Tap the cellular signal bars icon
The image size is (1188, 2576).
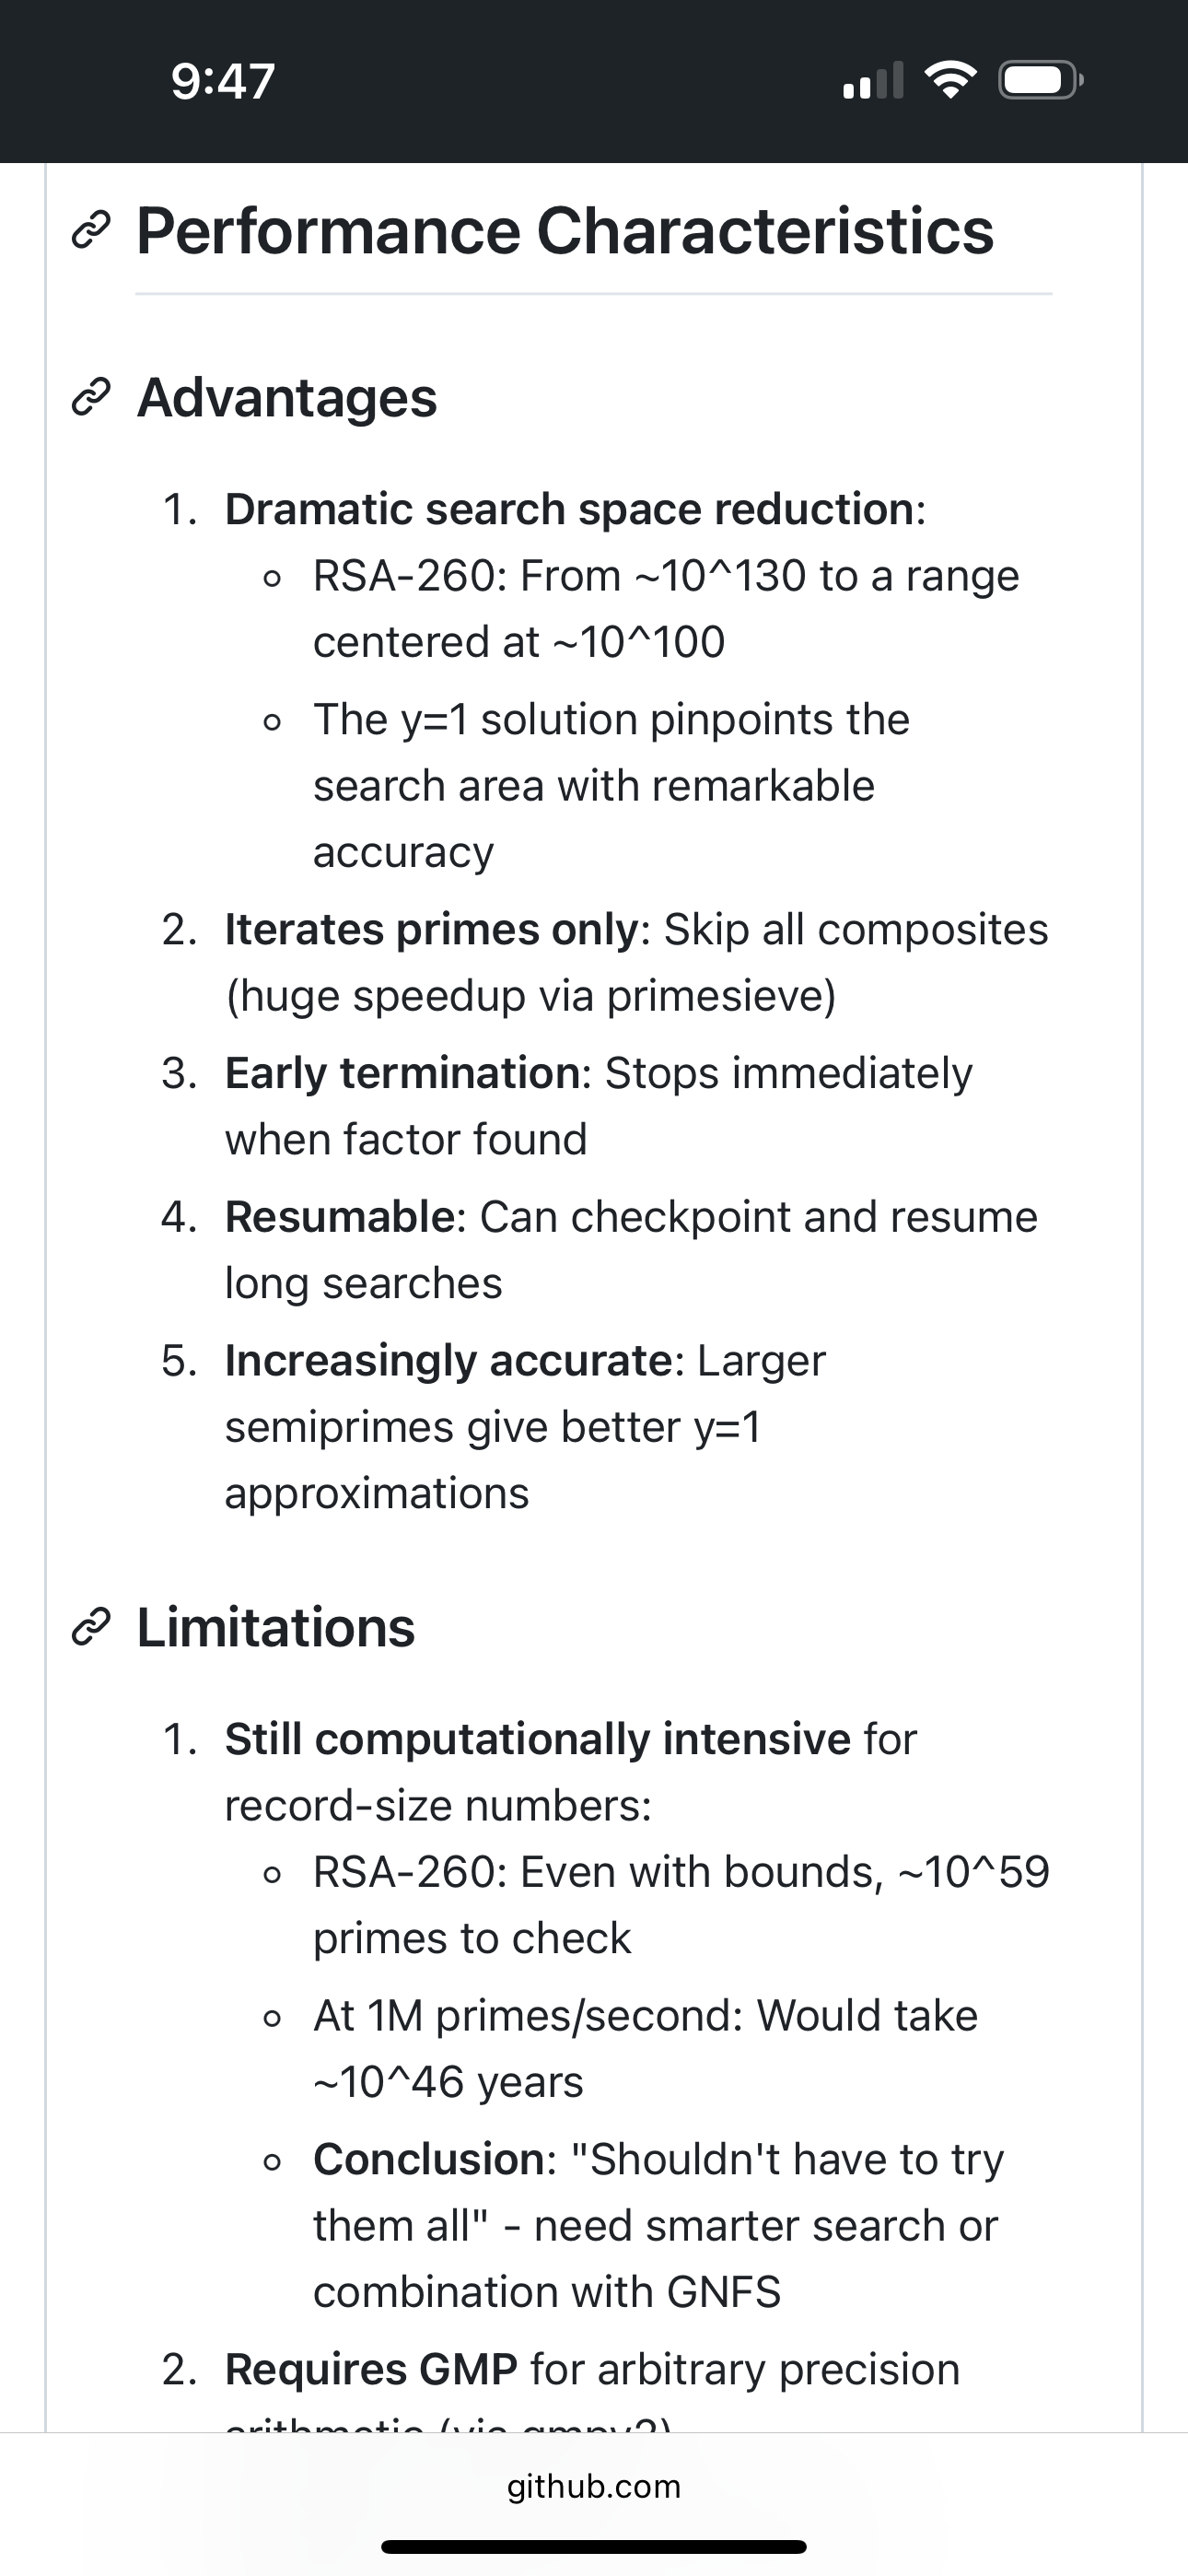(873, 80)
